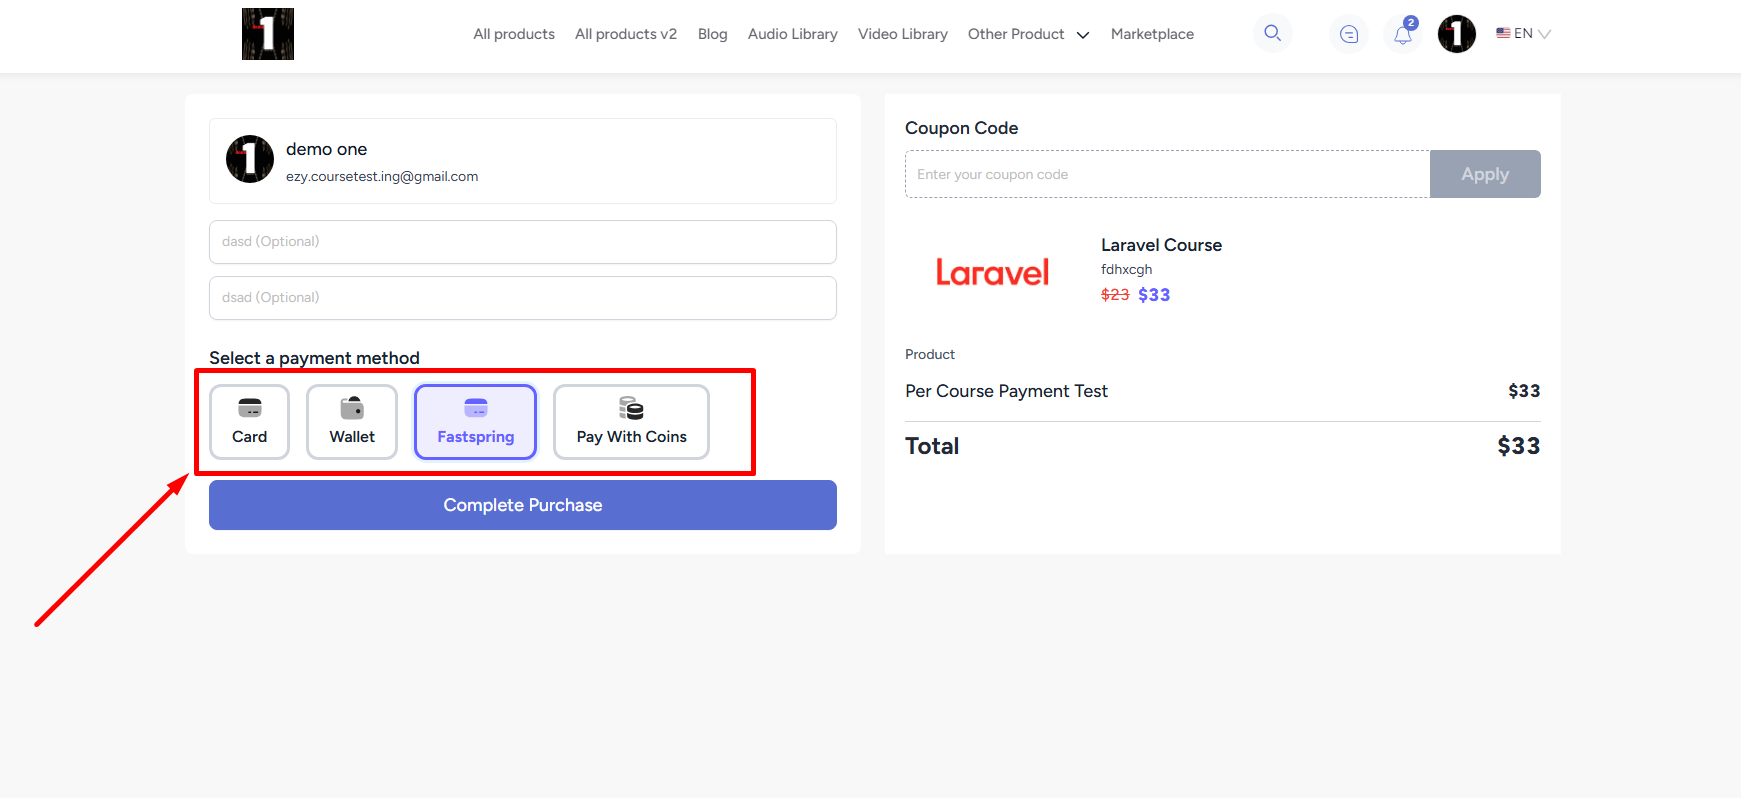Open the Marketplace menu item
Image resolution: width=1741 pixels, height=798 pixels.
click(x=1152, y=34)
